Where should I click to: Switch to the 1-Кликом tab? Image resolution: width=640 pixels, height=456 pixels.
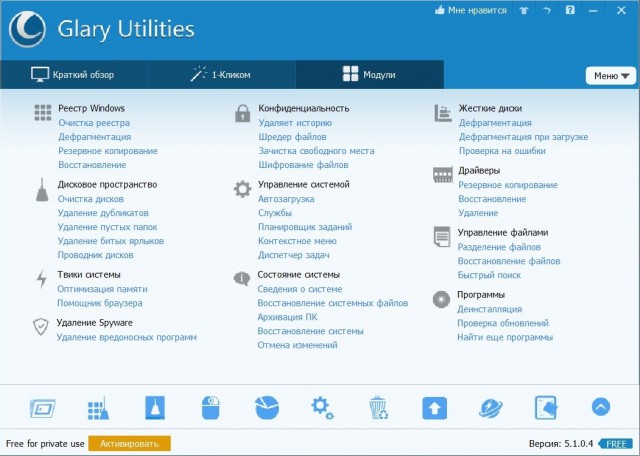221,75
